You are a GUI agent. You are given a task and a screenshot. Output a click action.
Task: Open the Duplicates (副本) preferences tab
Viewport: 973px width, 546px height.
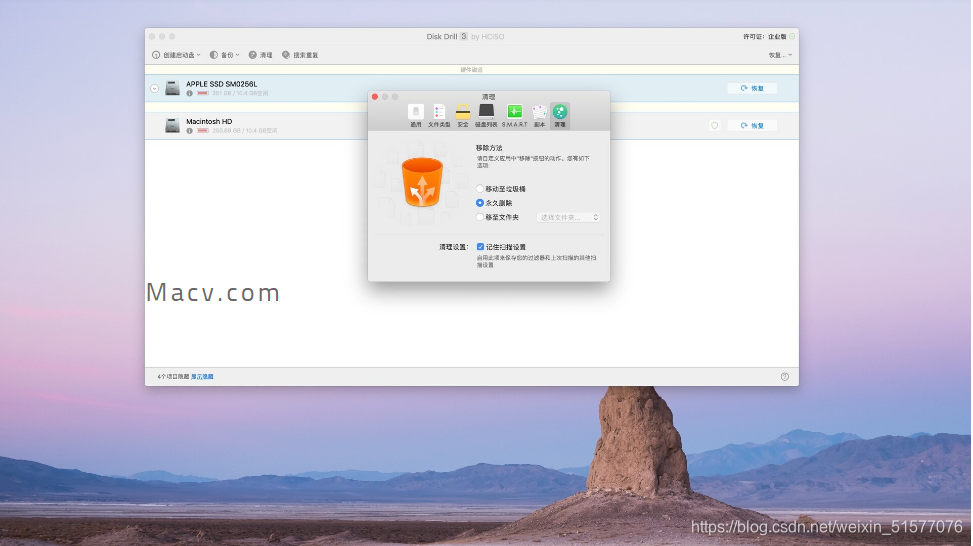tap(539, 115)
